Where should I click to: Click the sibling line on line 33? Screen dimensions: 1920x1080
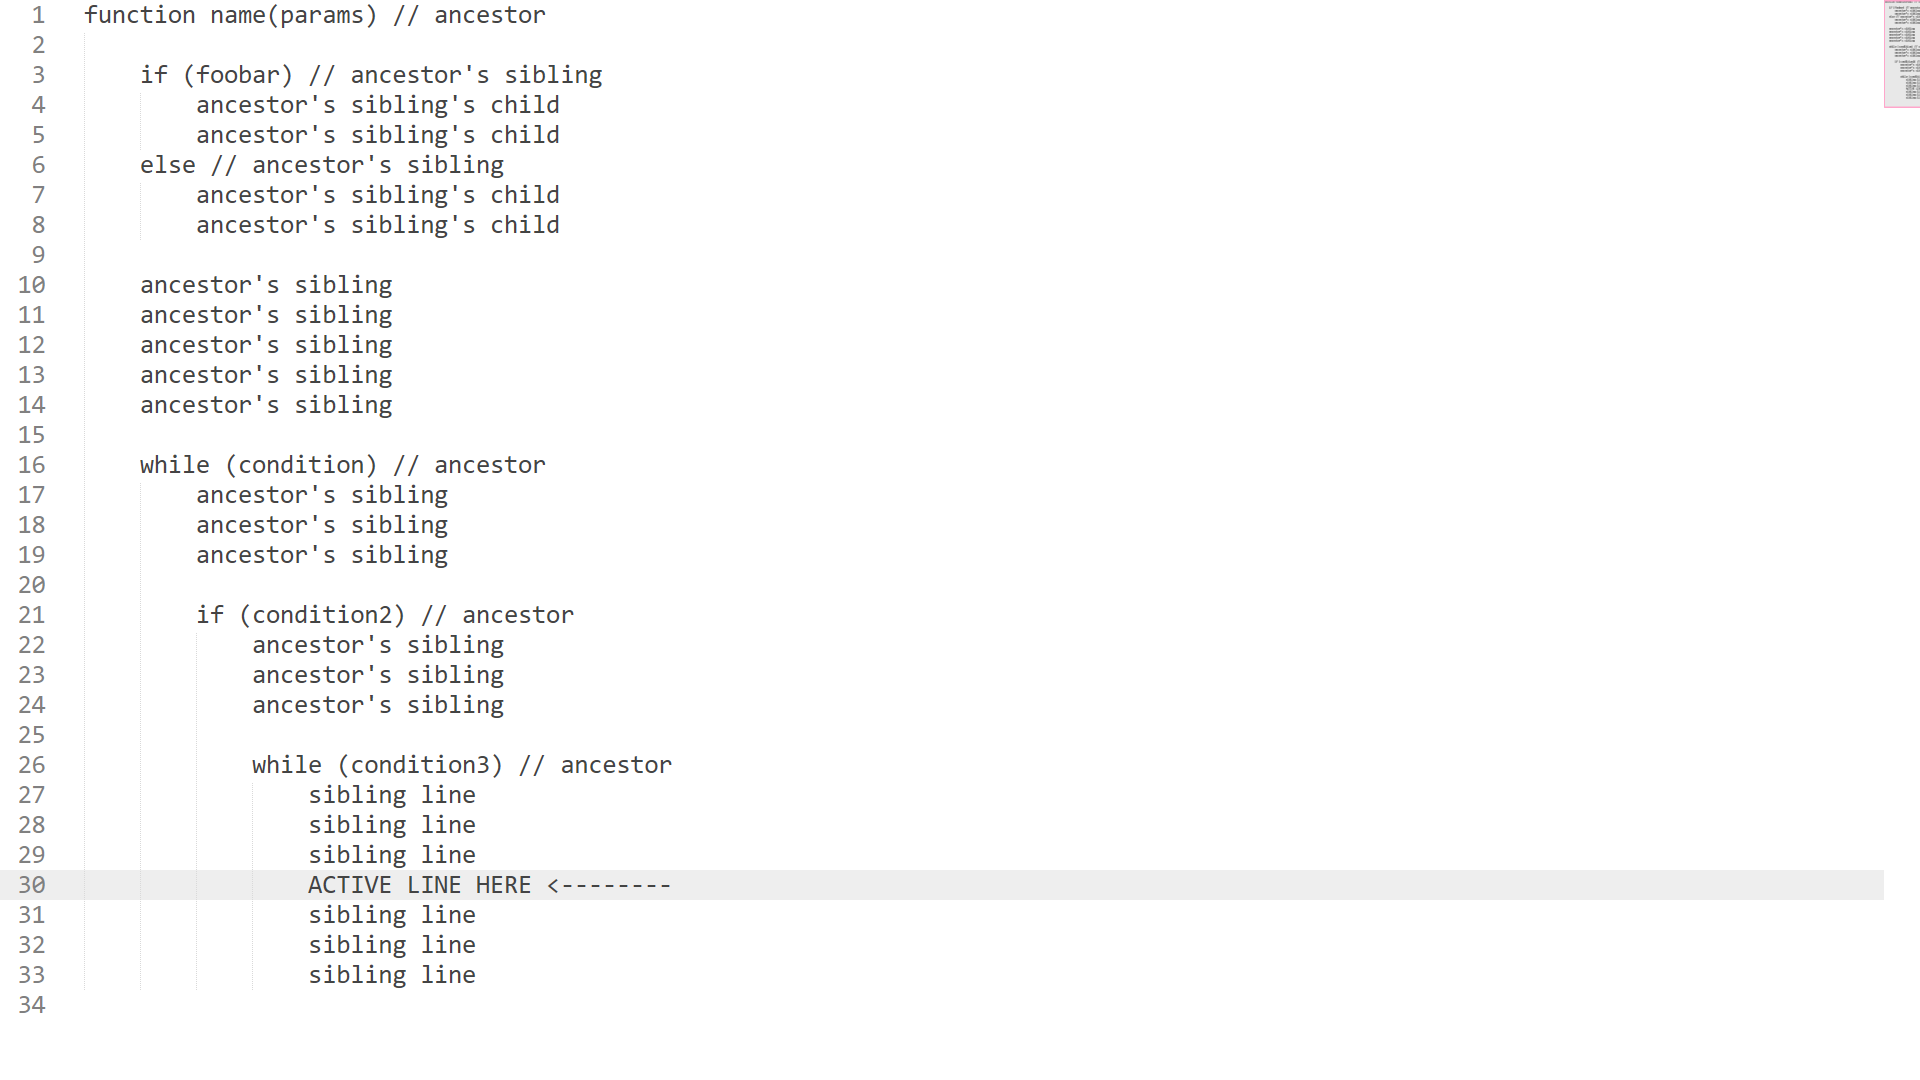(x=392, y=975)
